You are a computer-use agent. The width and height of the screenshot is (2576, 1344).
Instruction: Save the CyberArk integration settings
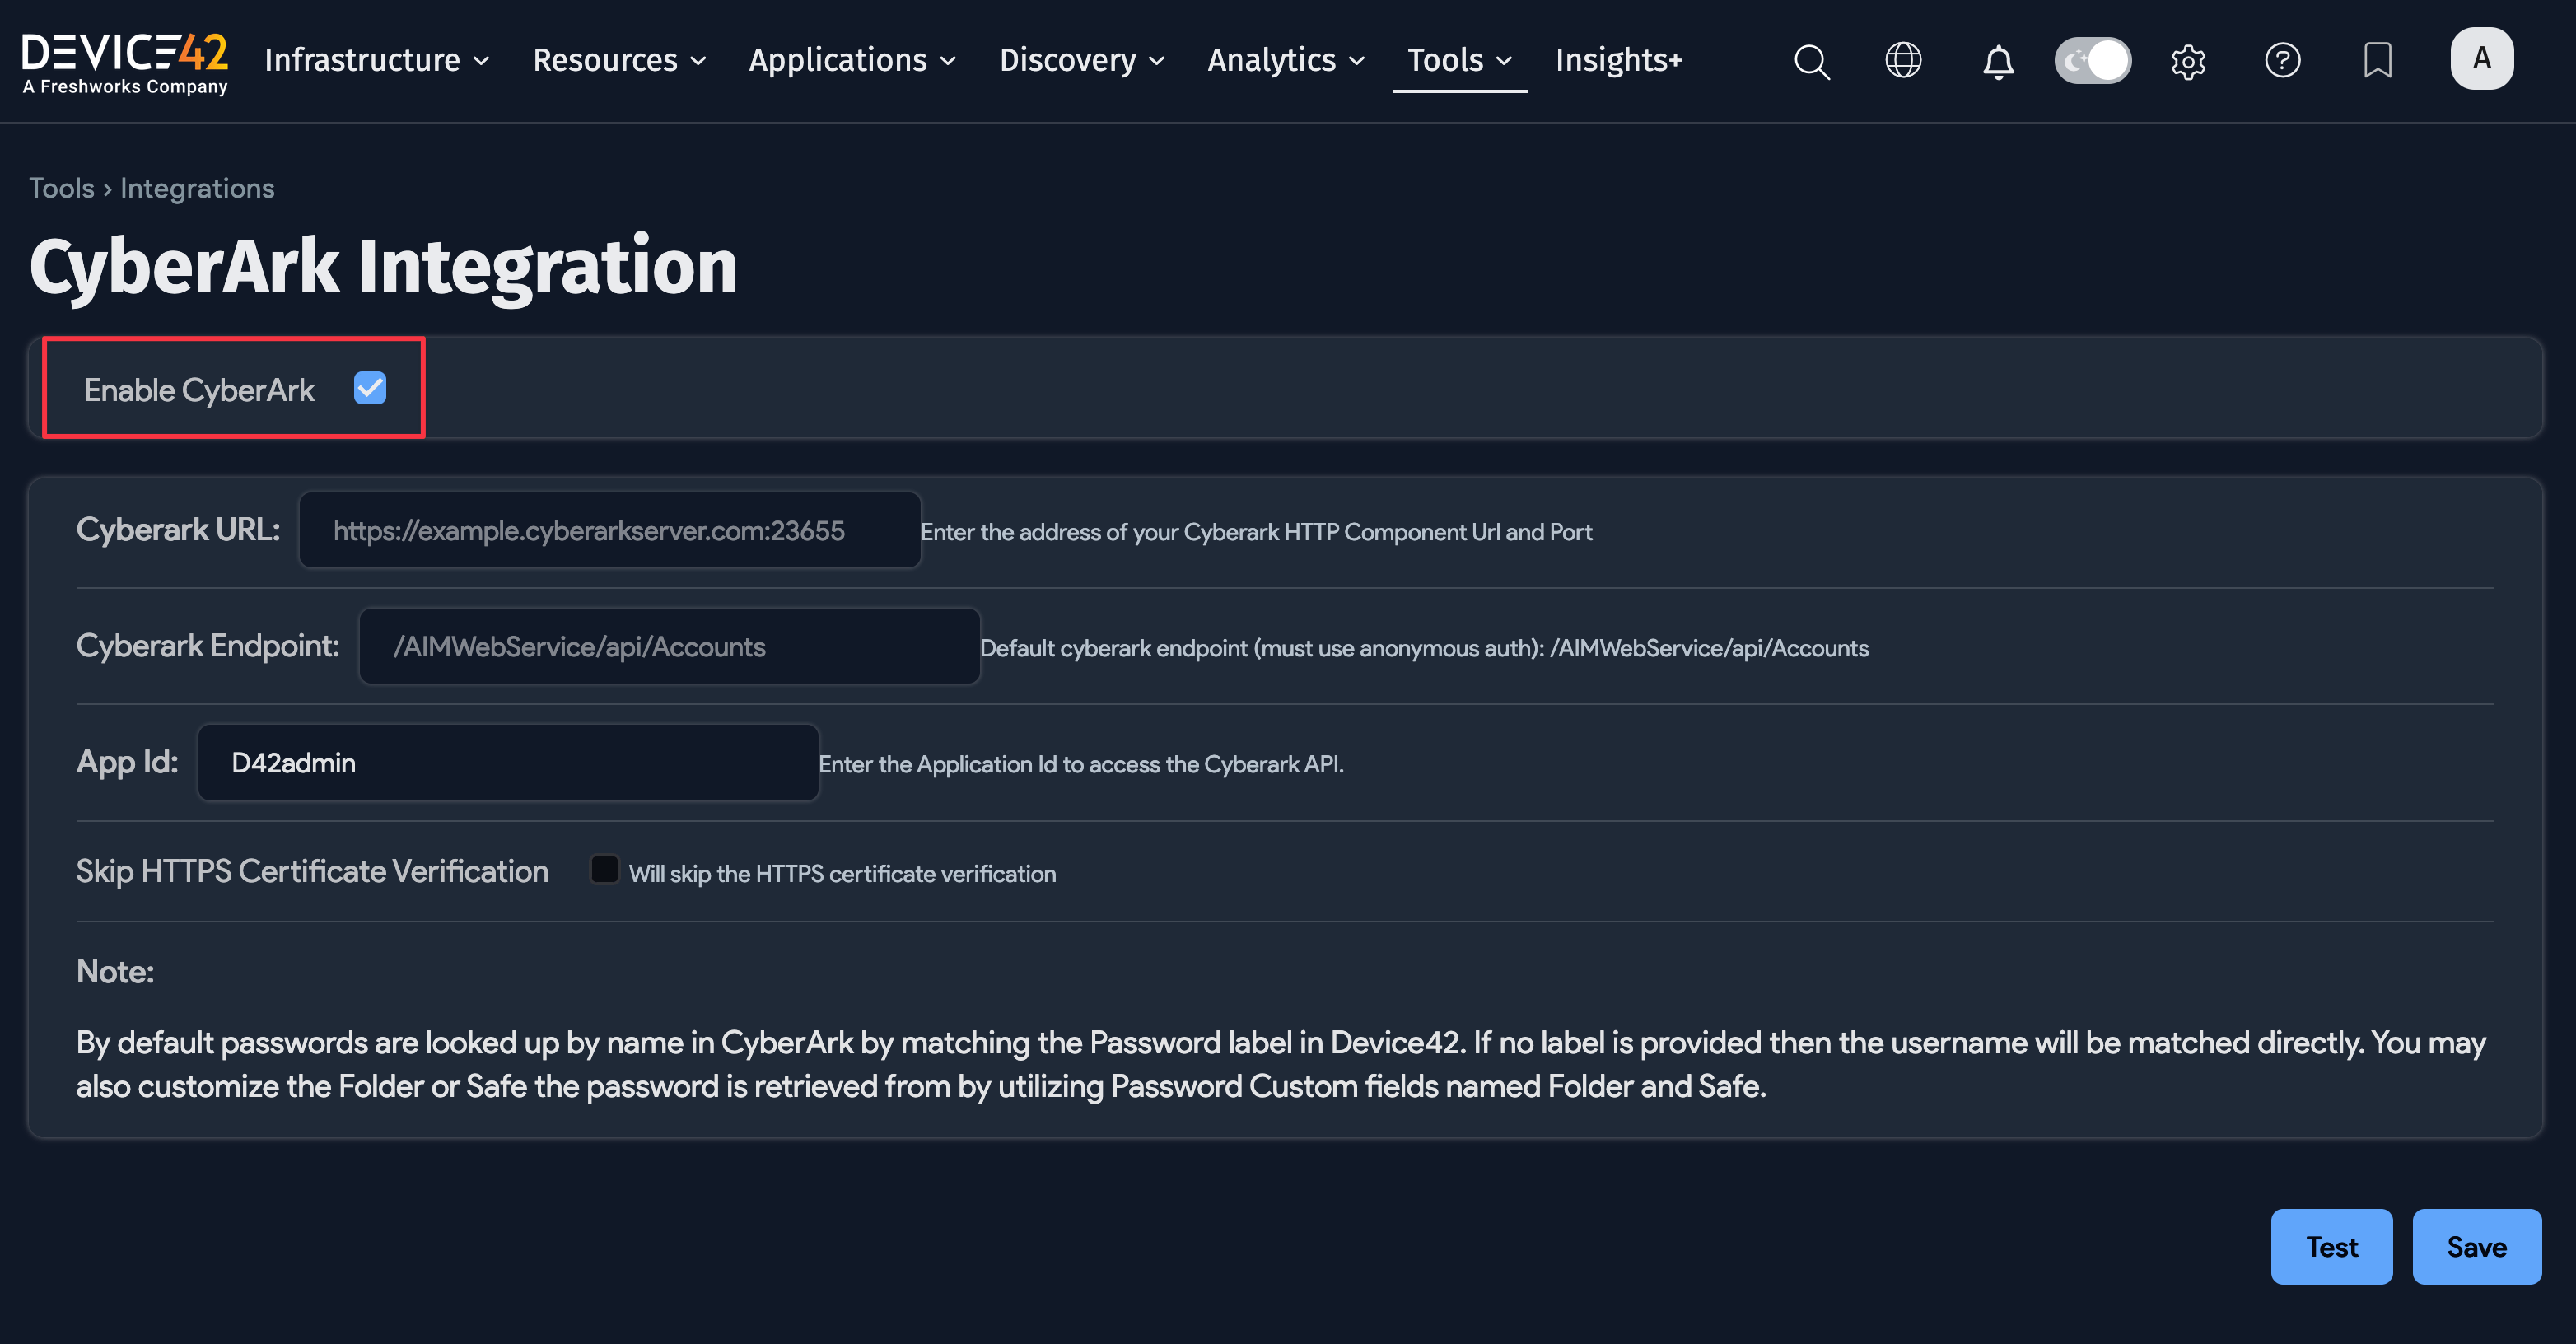pos(2477,1246)
